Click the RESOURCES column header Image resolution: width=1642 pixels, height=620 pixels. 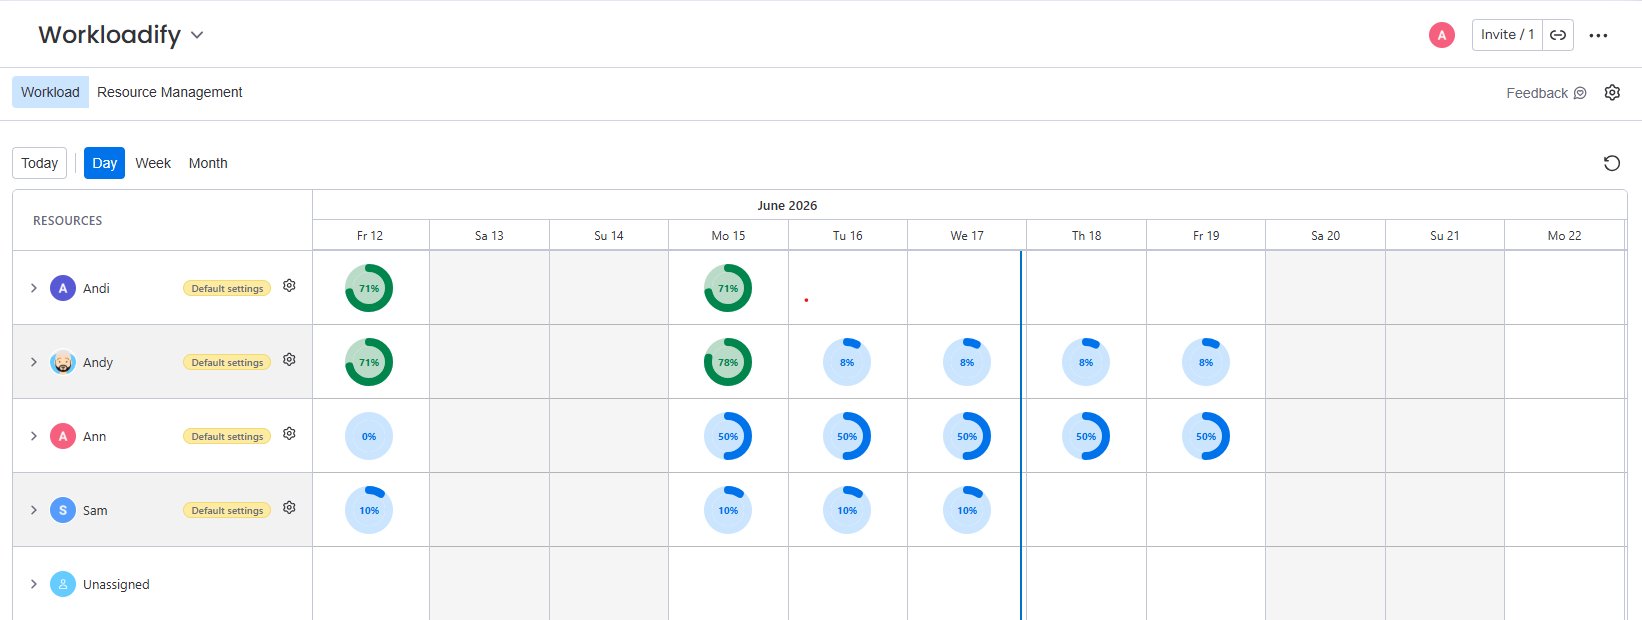coord(68,220)
